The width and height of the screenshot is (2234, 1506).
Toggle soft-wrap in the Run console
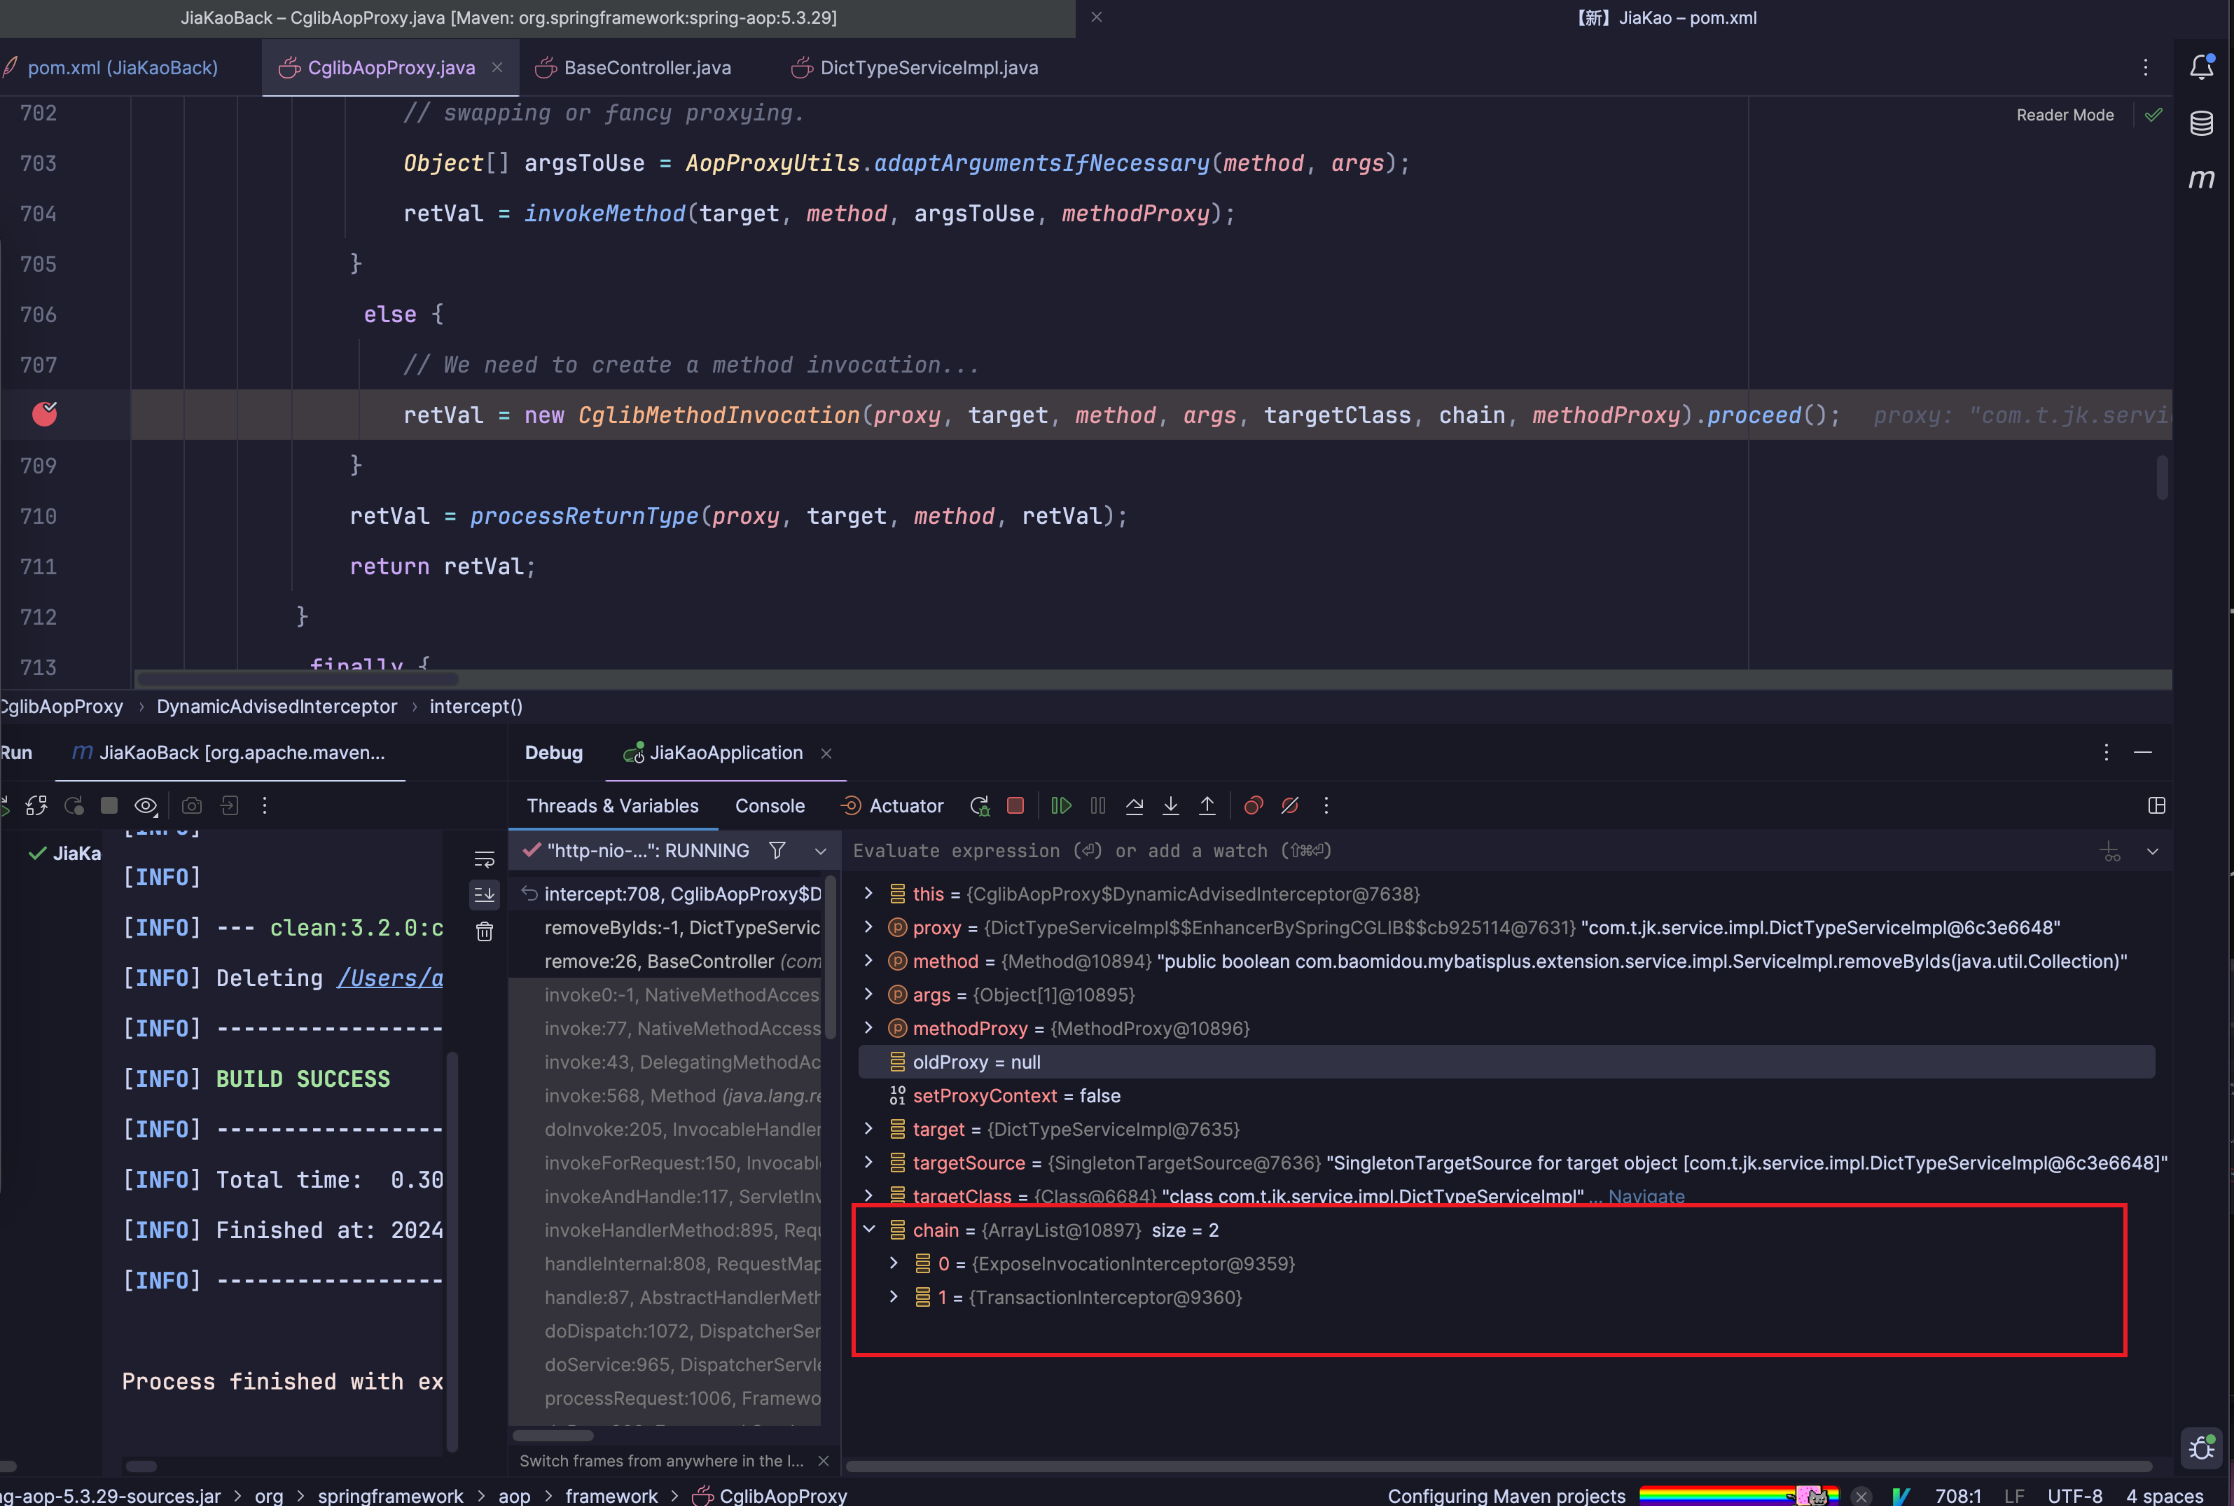484,860
